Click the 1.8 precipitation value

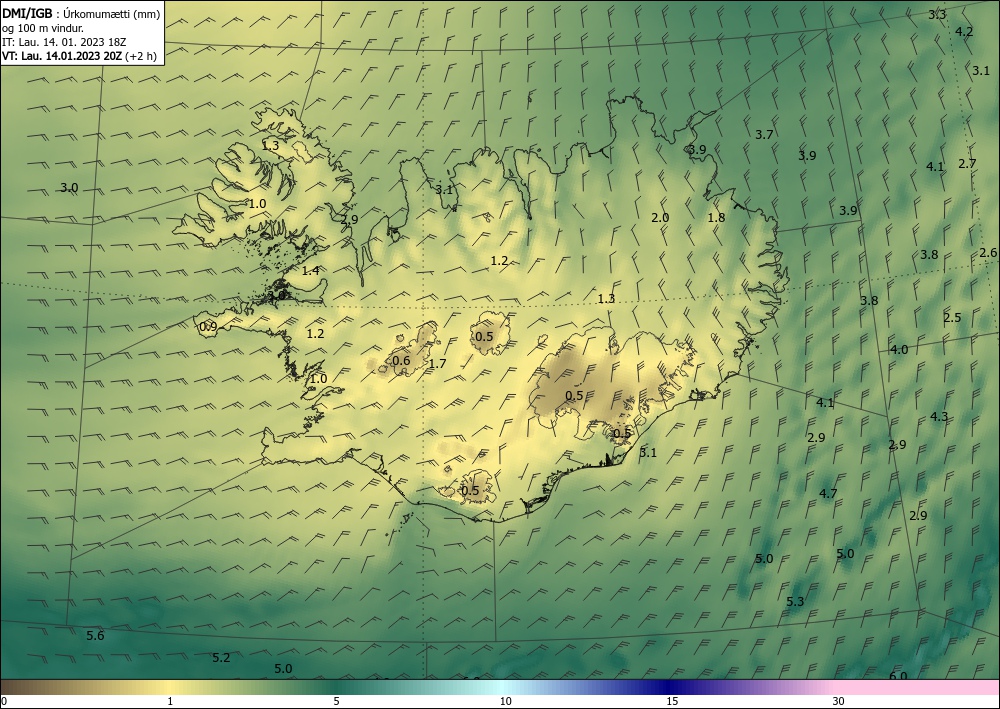716,217
